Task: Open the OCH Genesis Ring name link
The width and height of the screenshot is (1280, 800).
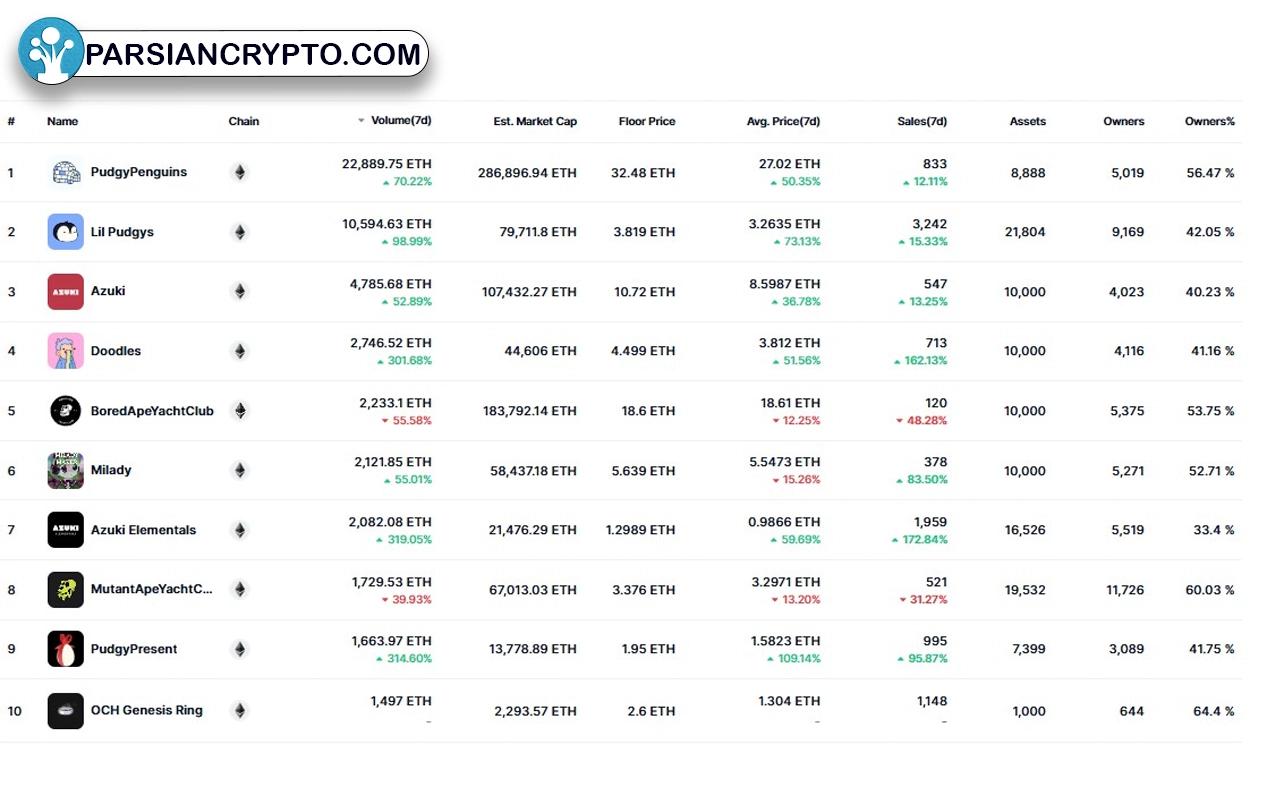Action: click(146, 710)
